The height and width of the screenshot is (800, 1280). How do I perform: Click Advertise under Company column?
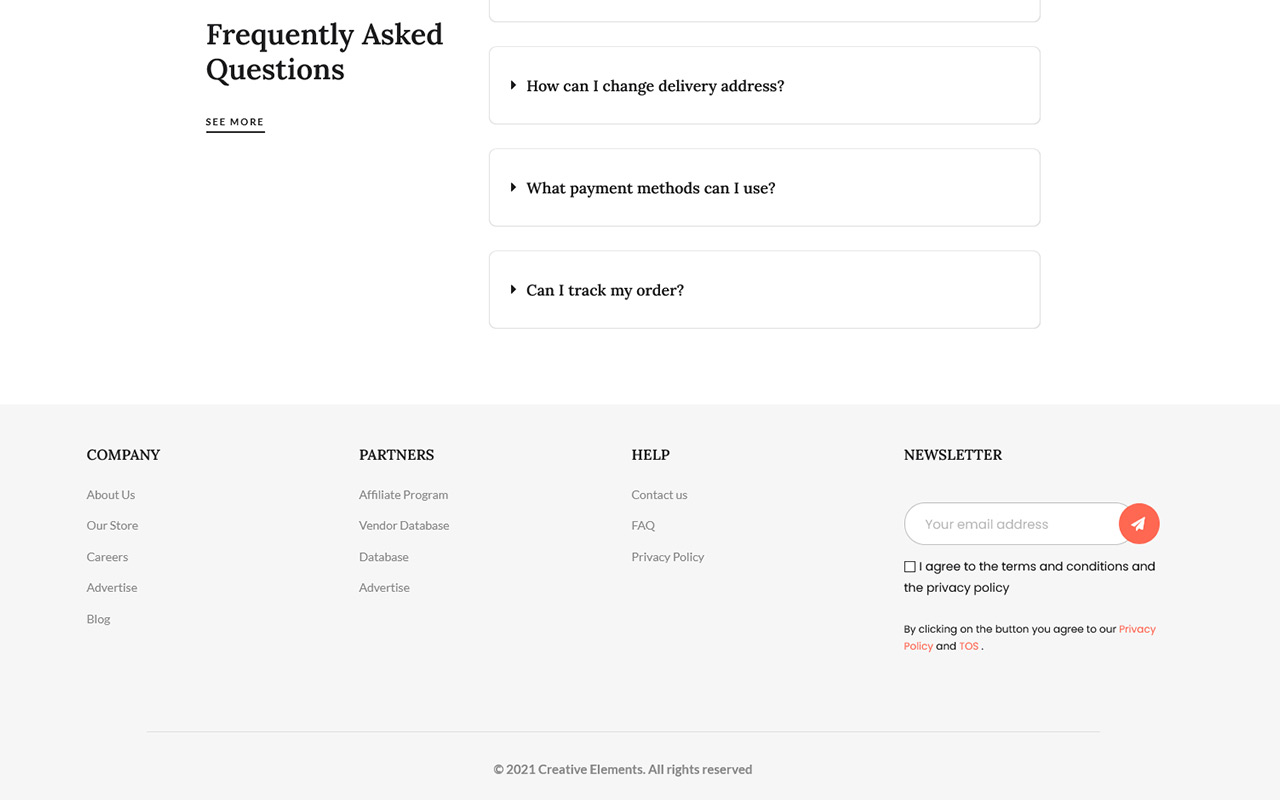tap(112, 588)
